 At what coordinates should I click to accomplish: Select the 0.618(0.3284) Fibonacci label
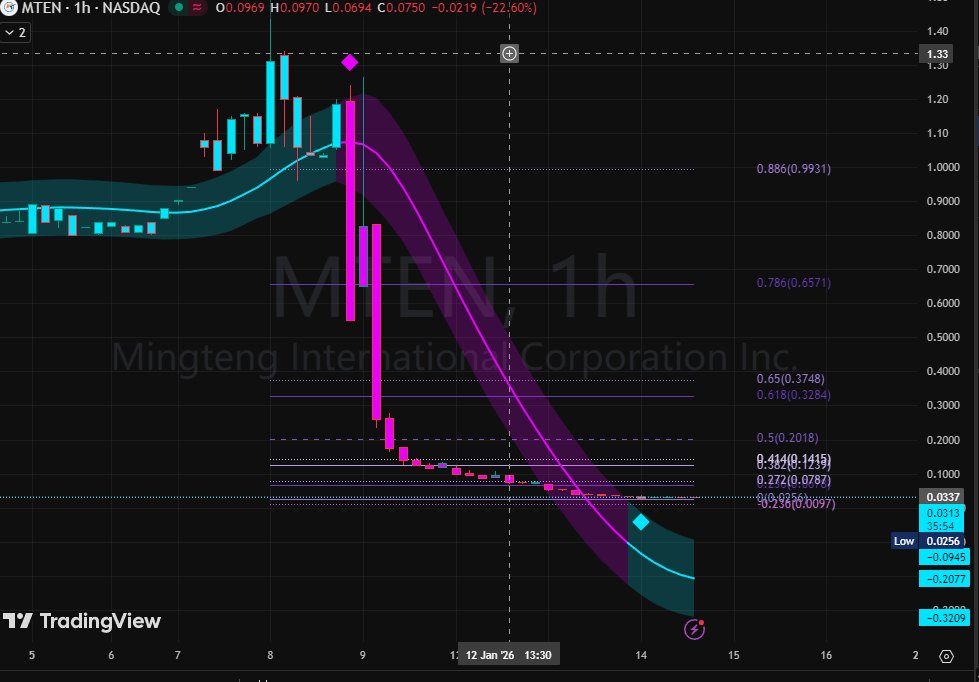[x=794, y=395]
